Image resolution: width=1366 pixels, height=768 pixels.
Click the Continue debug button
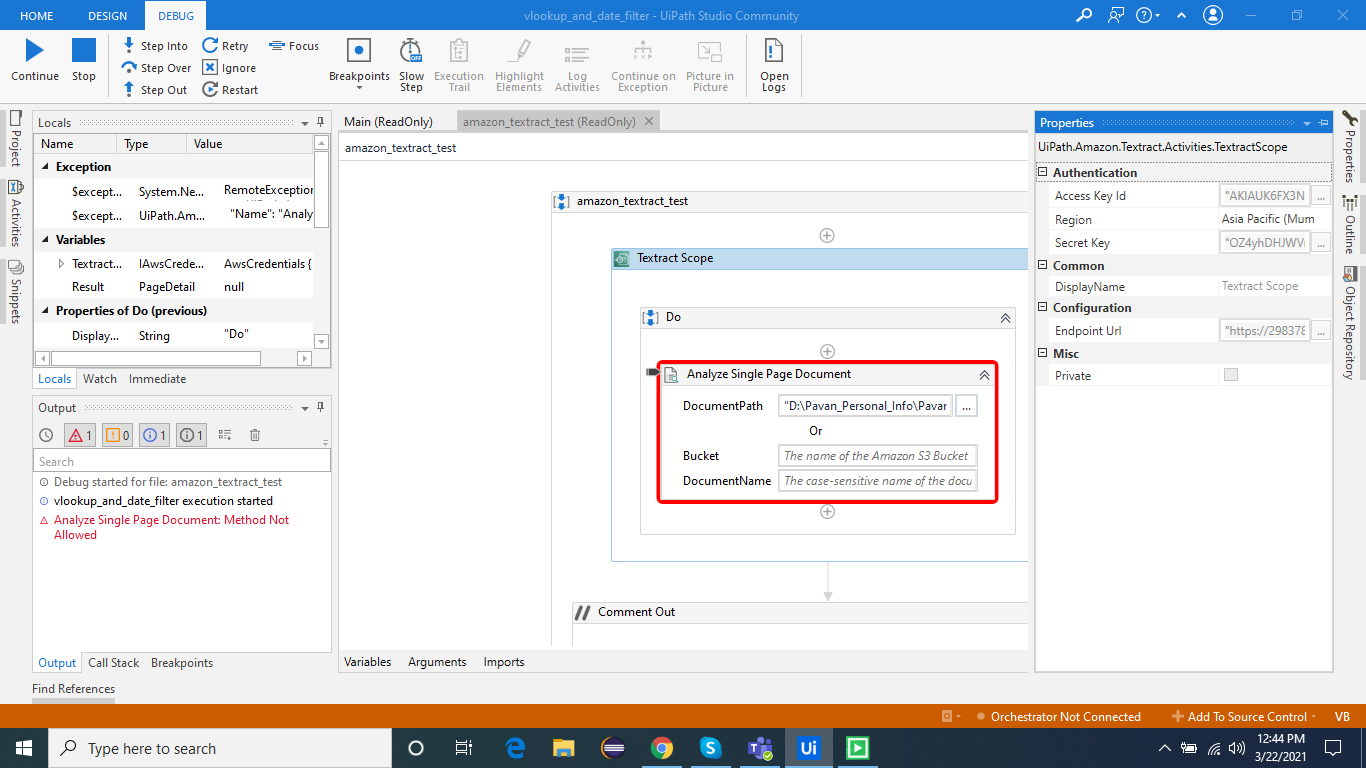click(x=35, y=60)
